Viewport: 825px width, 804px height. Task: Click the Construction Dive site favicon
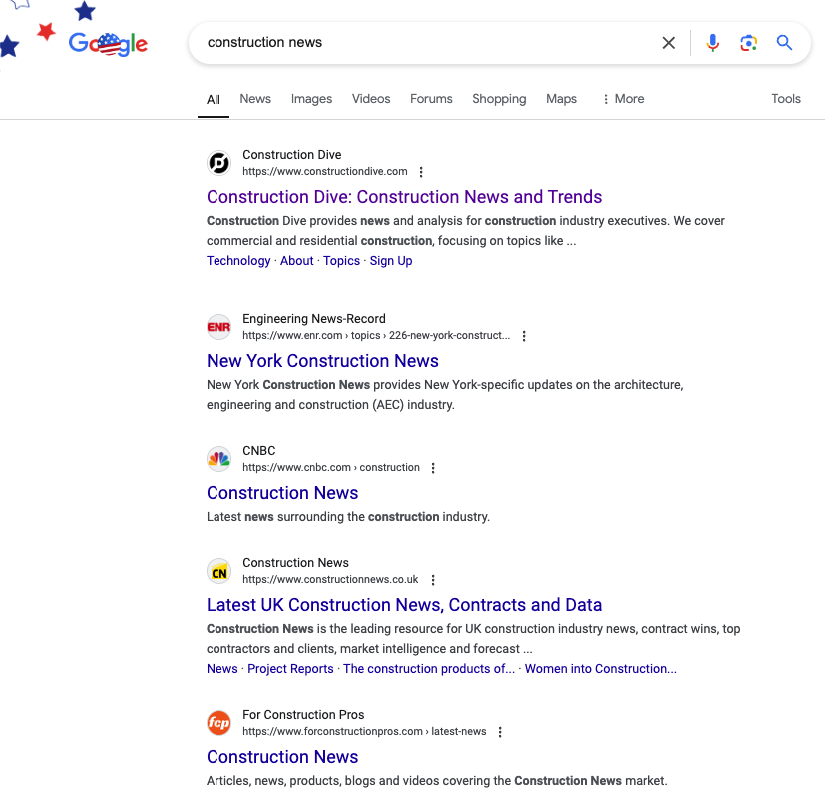(219, 163)
